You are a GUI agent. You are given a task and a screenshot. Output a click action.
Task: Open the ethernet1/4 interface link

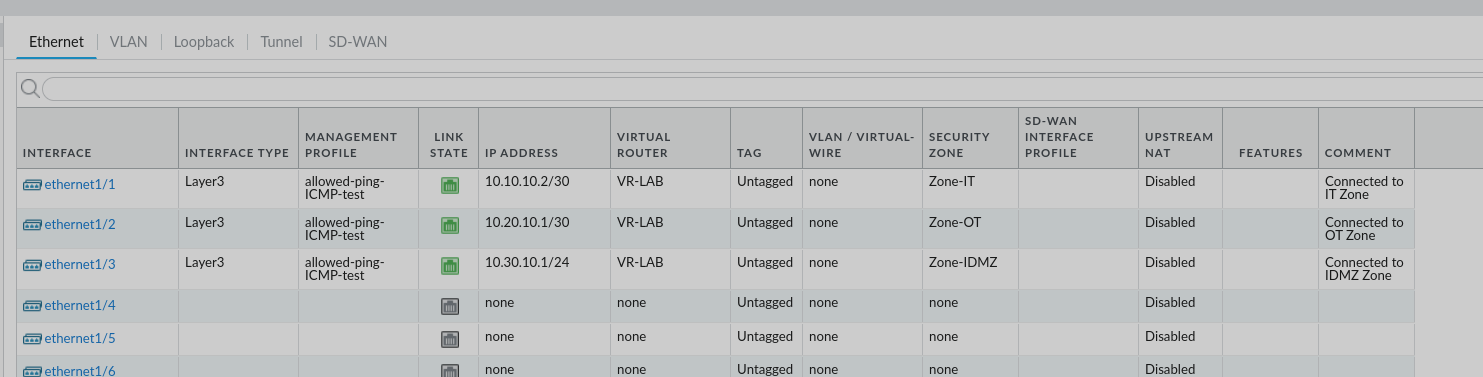coord(80,306)
